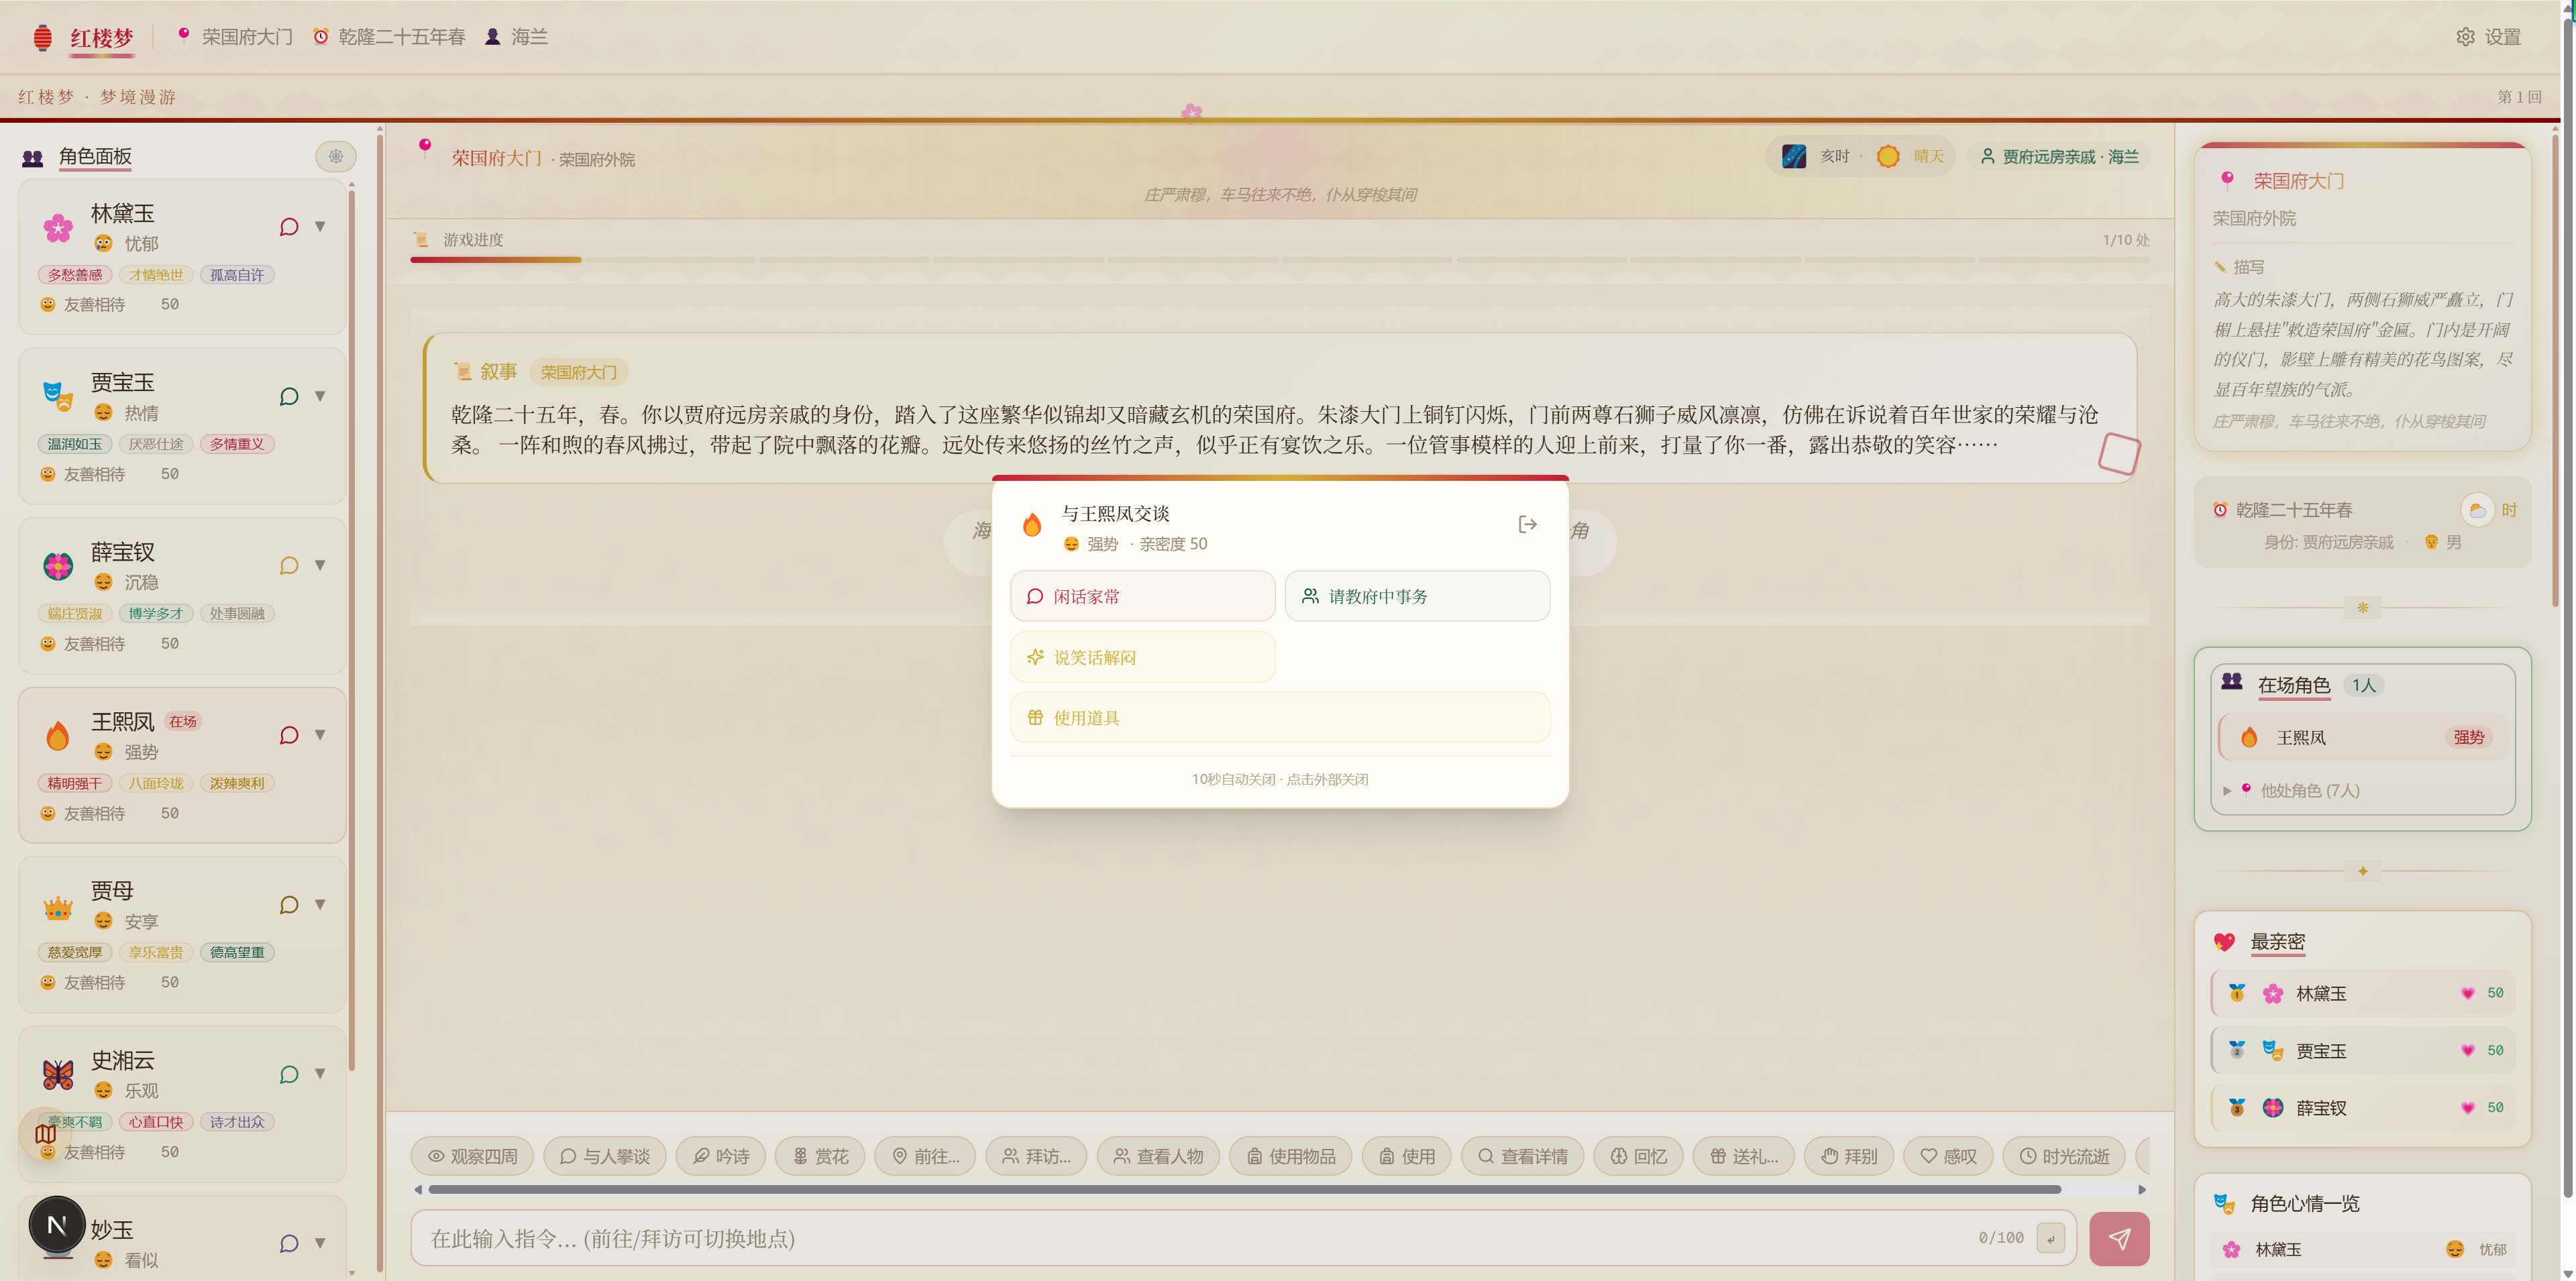Click the 亥时 night time icon
2576x1281 pixels.
(x=1794, y=156)
